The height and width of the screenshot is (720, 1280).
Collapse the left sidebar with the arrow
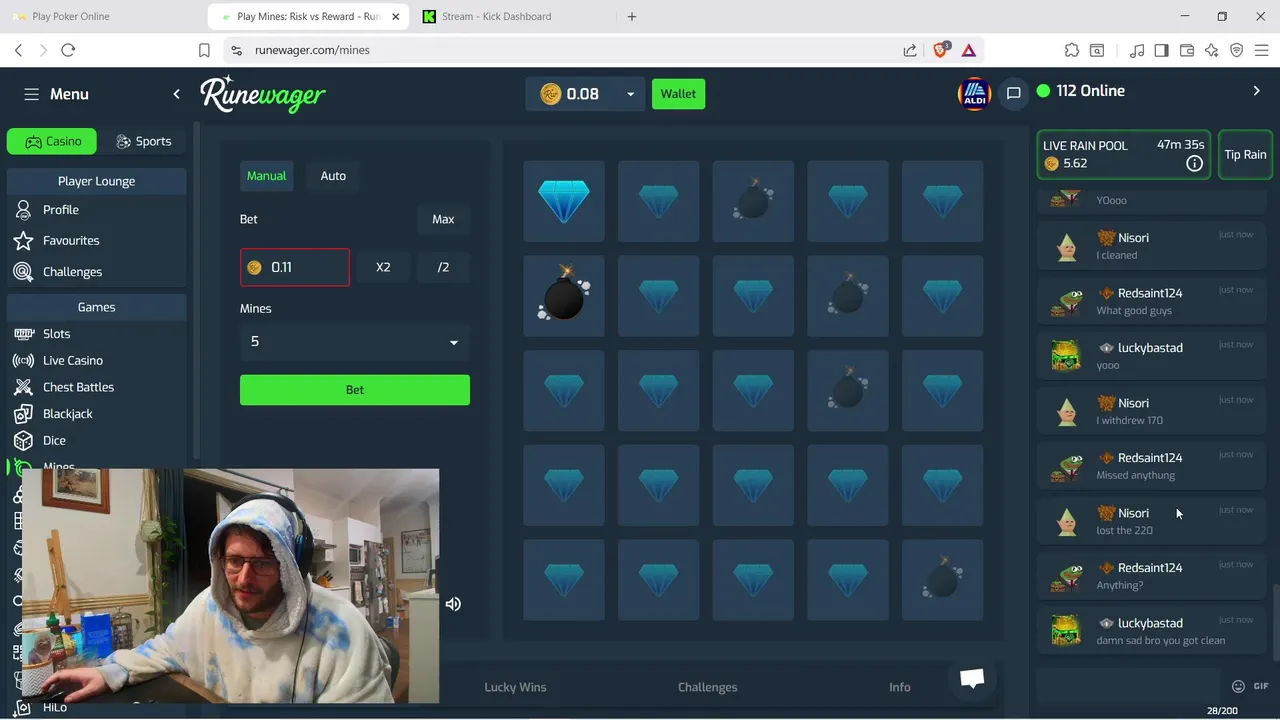[x=177, y=94]
